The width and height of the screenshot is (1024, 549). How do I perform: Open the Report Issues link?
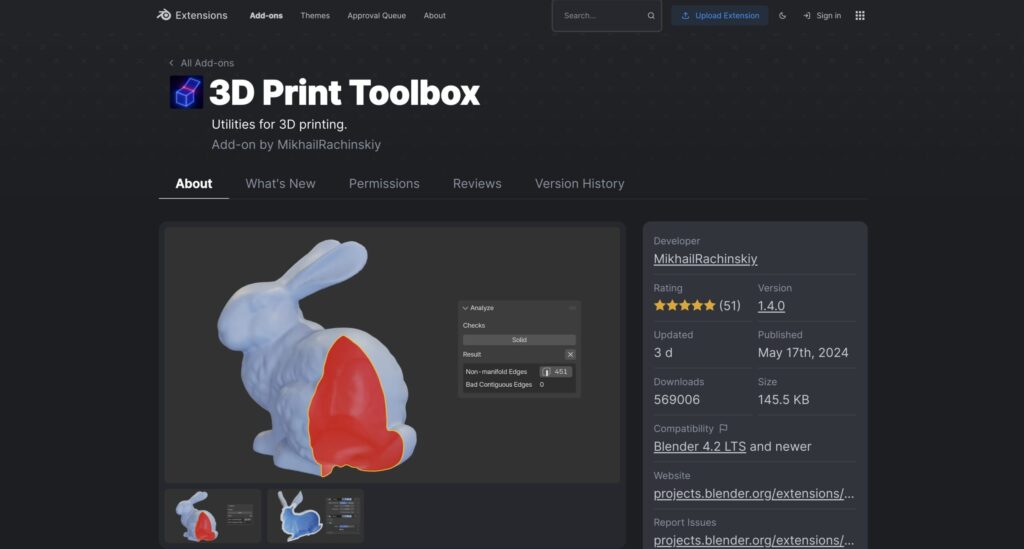754,541
